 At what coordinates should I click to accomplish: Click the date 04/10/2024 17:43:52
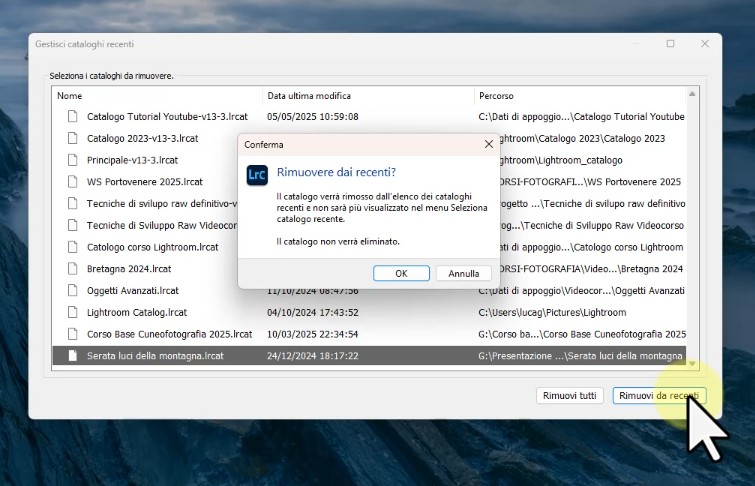tap(312, 312)
